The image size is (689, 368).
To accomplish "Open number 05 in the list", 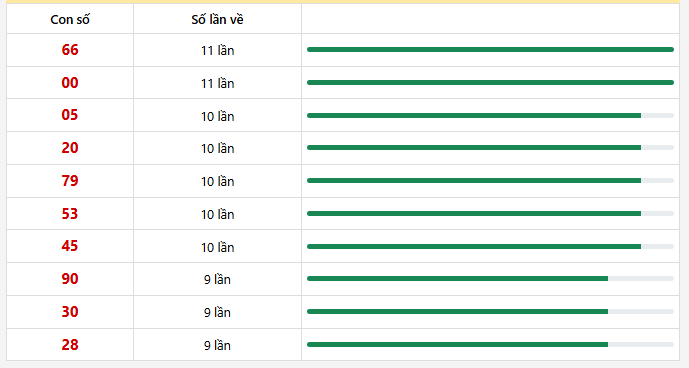I will [70, 115].
